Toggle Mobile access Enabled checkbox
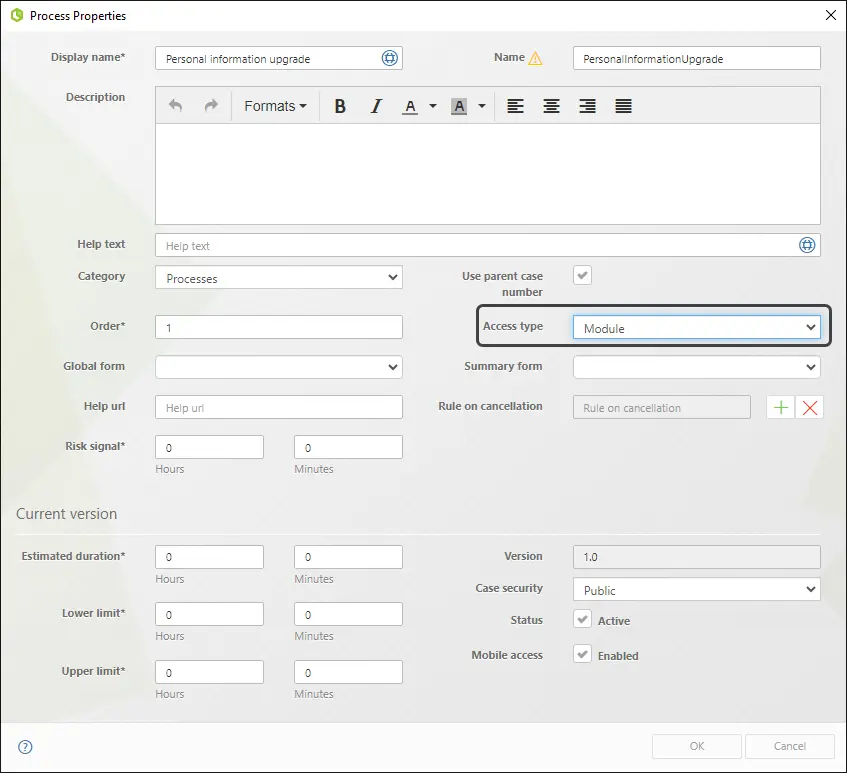Image resolution: width=847 pixels, height=773 pixels. [582, 654]
